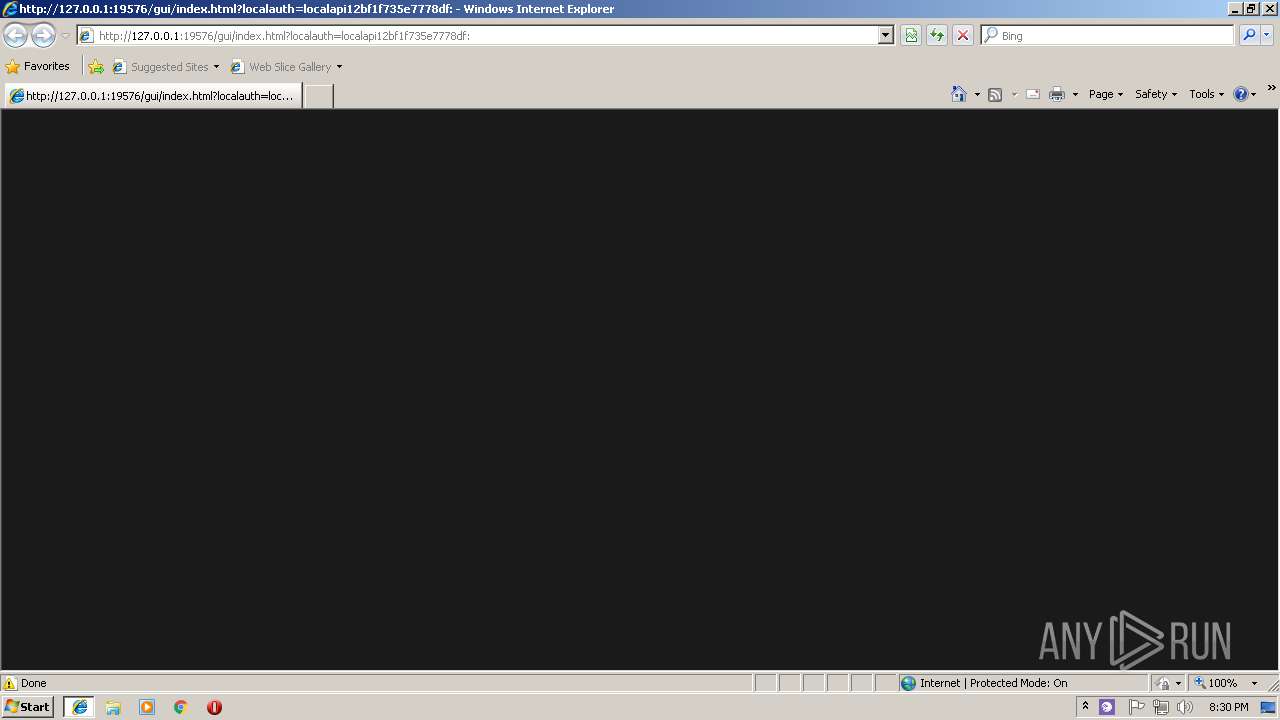Expand the Print dropdown arrow

pyautogui.click(x=1075, y=94)
